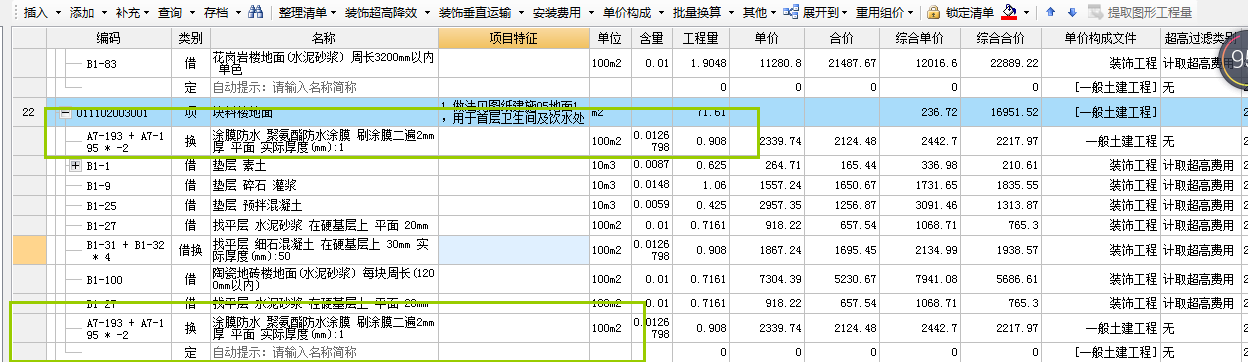Click the highlighted 项目特征 column header
The image size is (1248, 362).
[x=513, y=37]
